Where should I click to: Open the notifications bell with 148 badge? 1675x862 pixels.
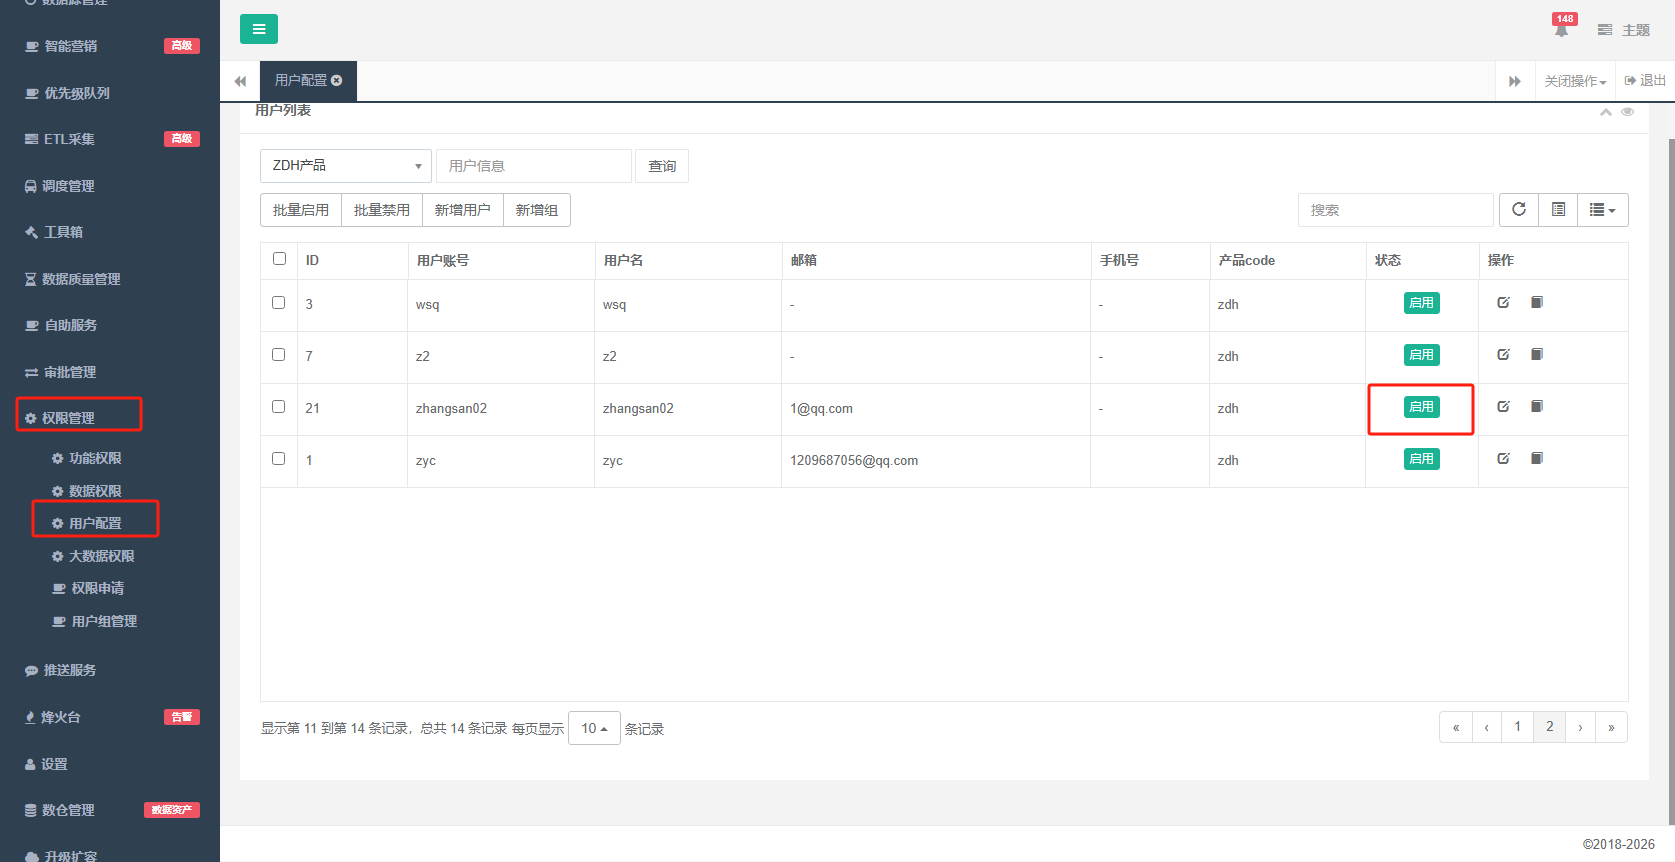click(x=1562, y=28)
